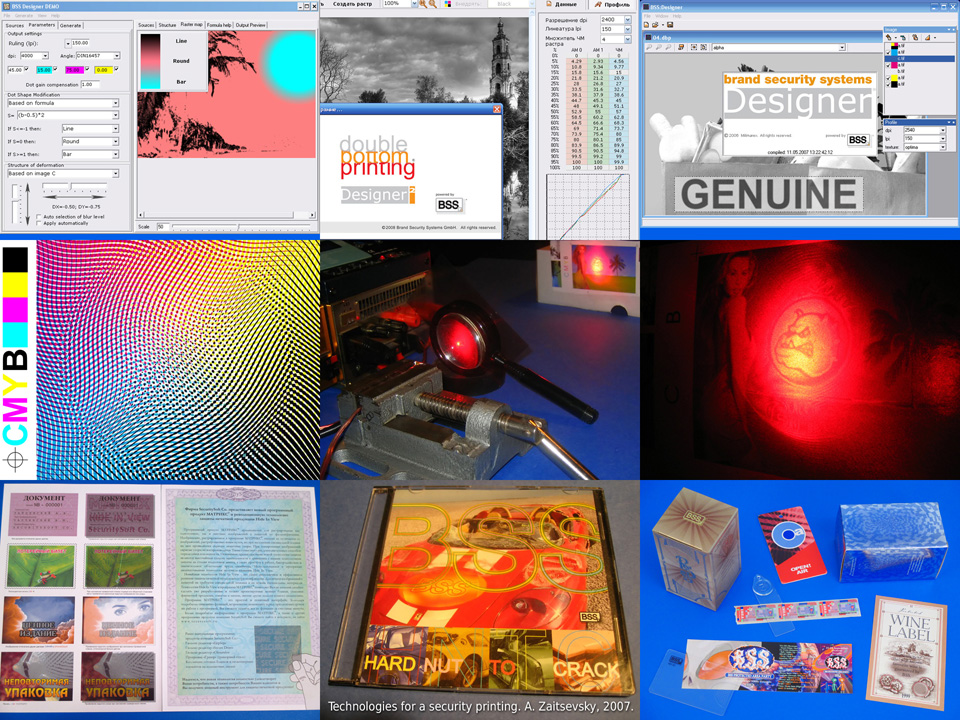960x720 pixels.
Task: Open the 'Разрешение dpi' 2400 dropdown
Action: [628, 19]
